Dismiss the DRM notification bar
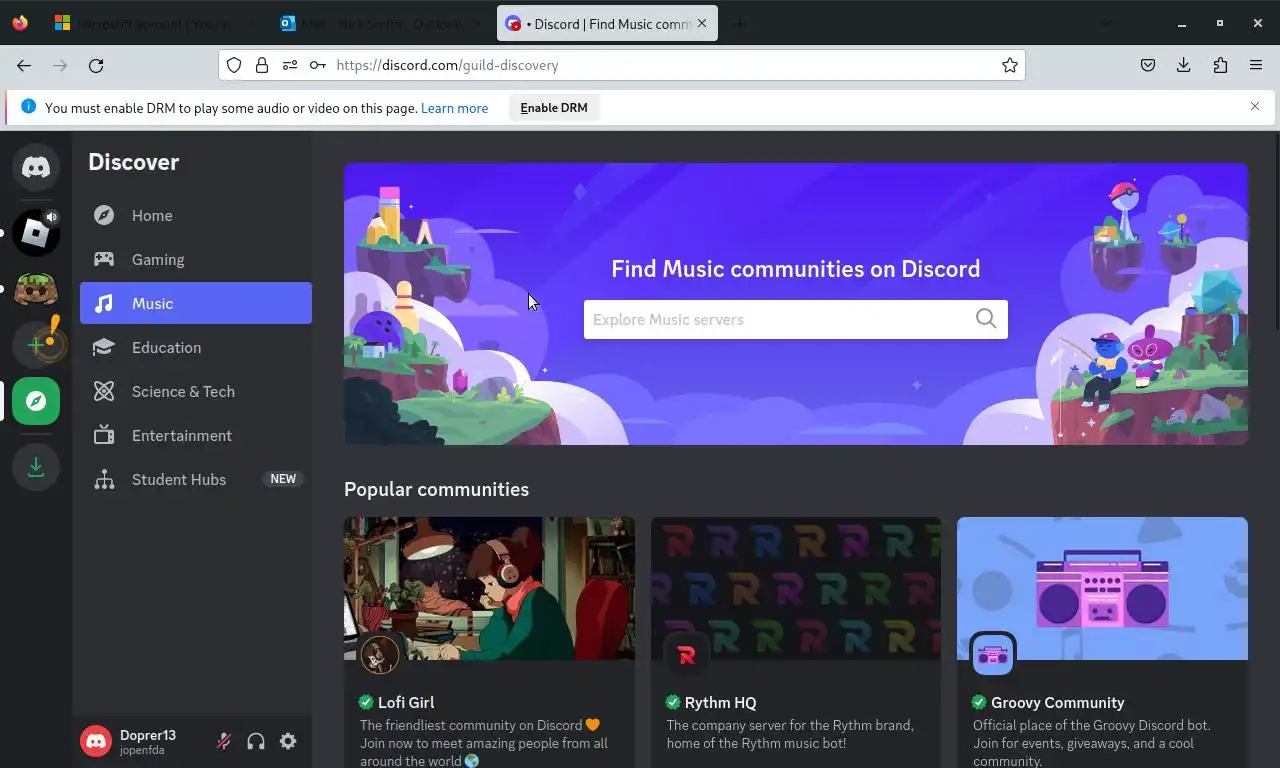The image size is (1280, 768). click(1255, 106)
